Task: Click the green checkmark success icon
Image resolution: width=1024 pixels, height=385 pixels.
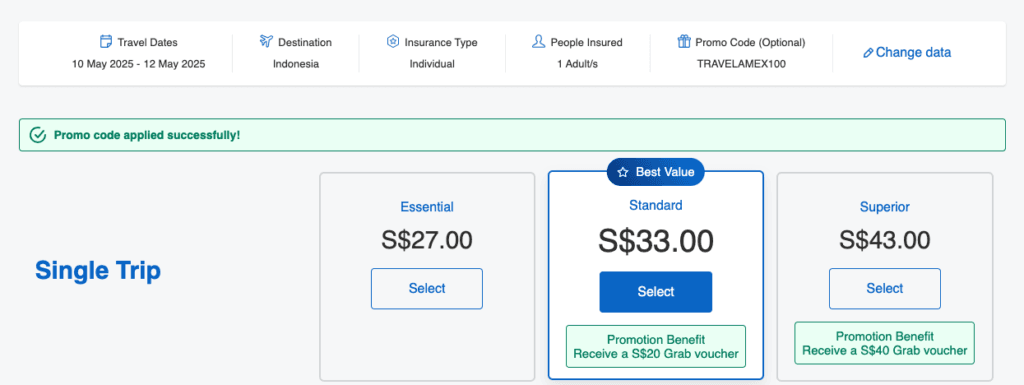Action: click(x=38, y=135)
